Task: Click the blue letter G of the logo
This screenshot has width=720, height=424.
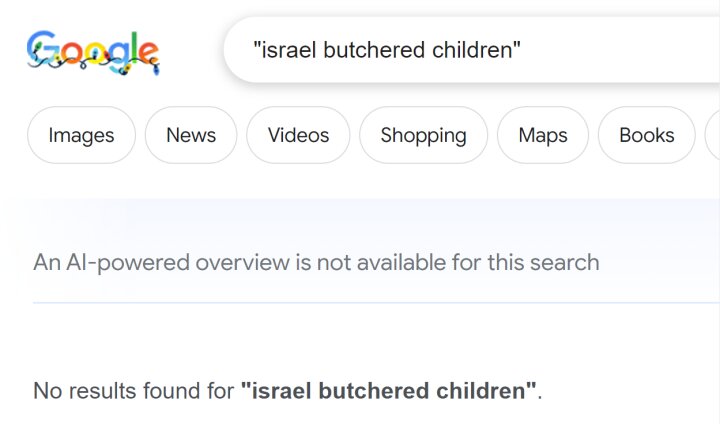Action: pos(42,49)
